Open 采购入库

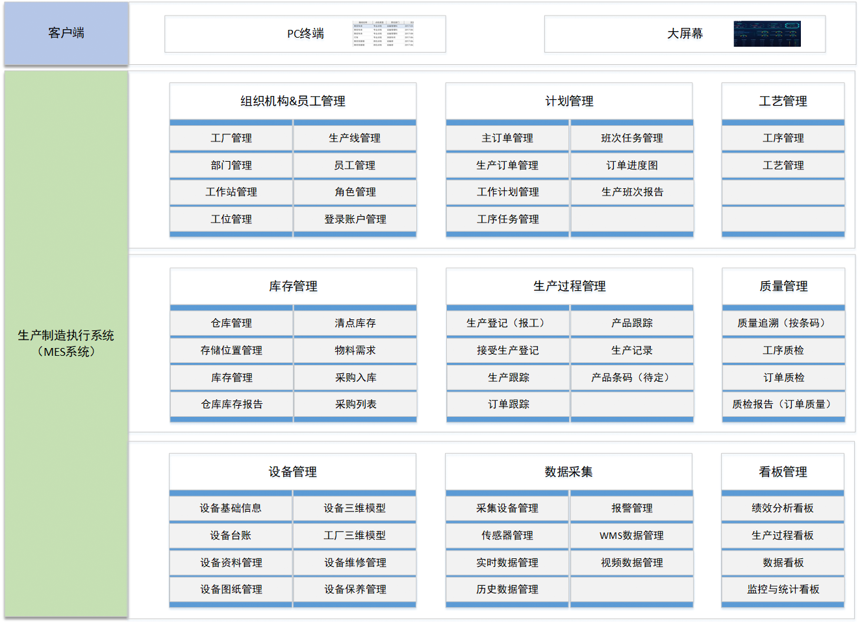coord(355,378)
